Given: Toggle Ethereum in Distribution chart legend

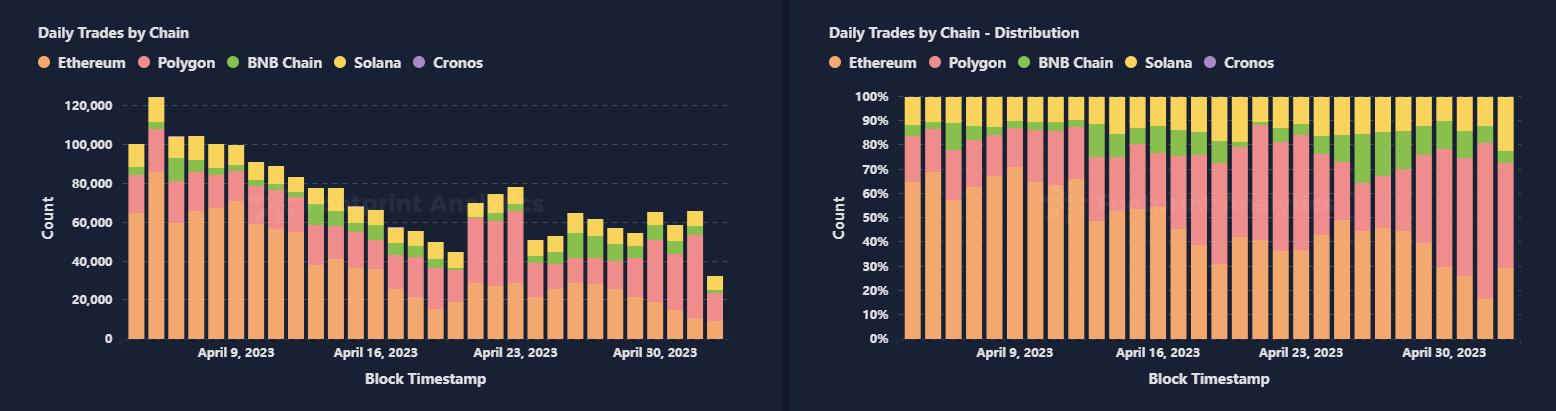Looking at the screenshot, I should (x=873, y=63).
